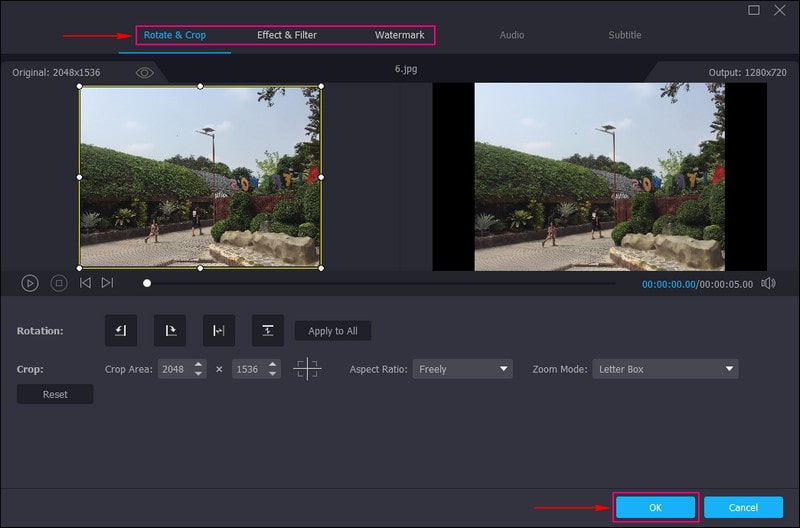Viewport: 800px width, 528px height.
Task: Open the Watermark tab
Action: coord(399,35)
